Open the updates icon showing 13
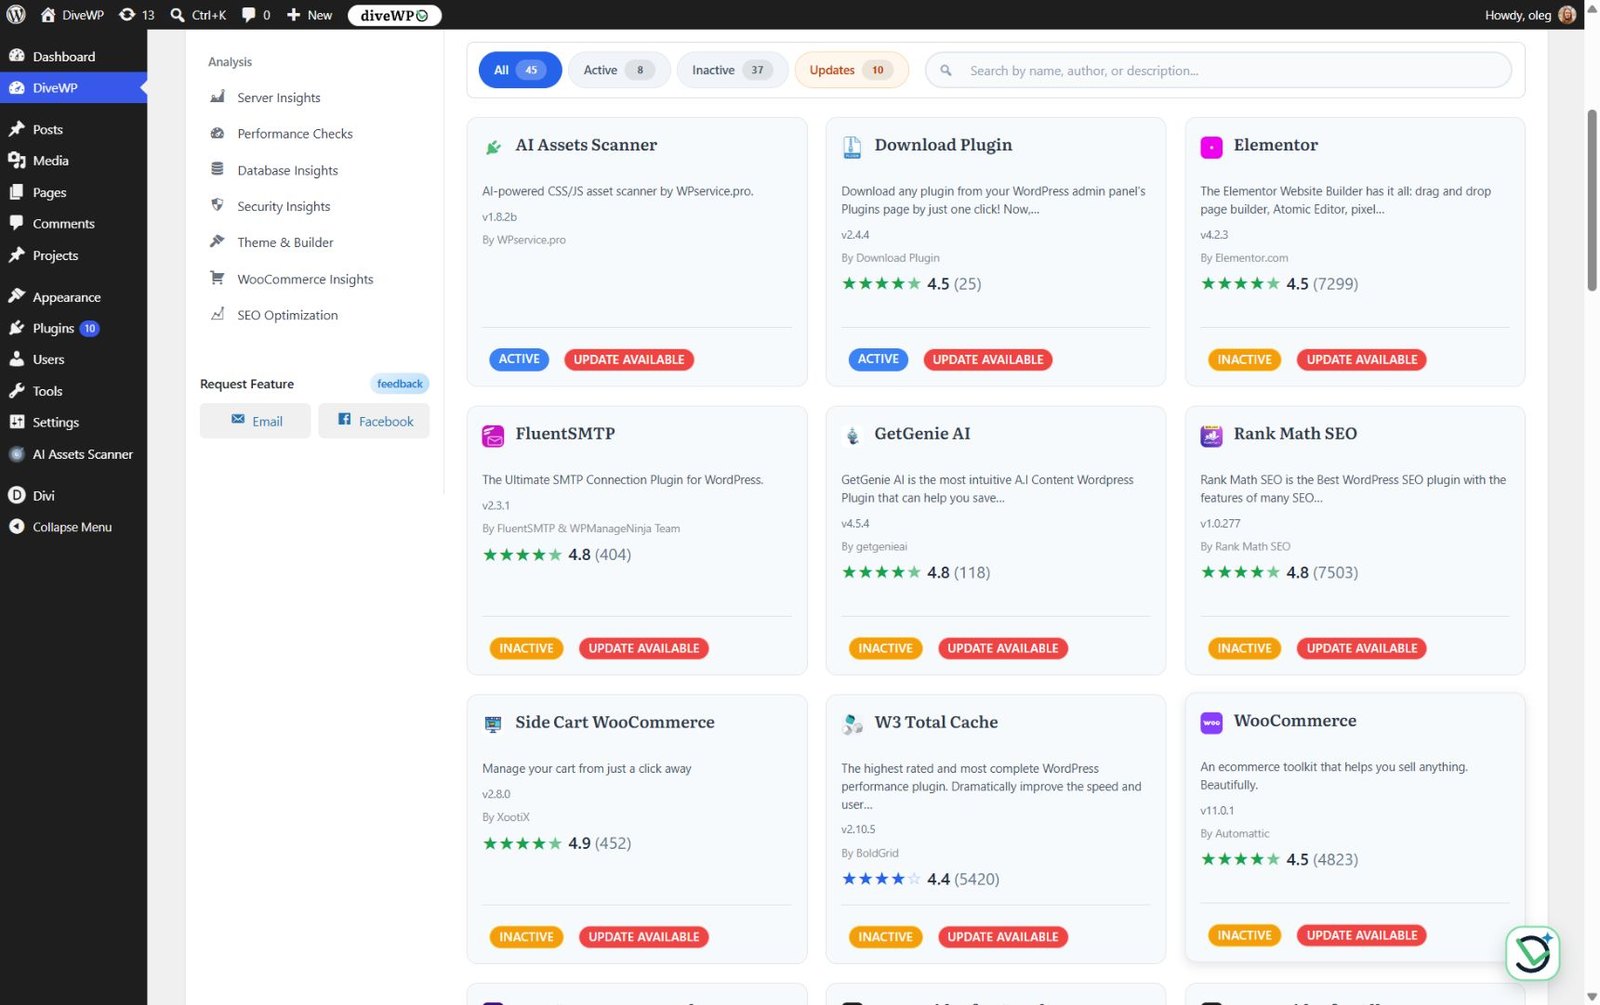The width and height of the screenshot is (1600, 1005). tap(137, 15)
